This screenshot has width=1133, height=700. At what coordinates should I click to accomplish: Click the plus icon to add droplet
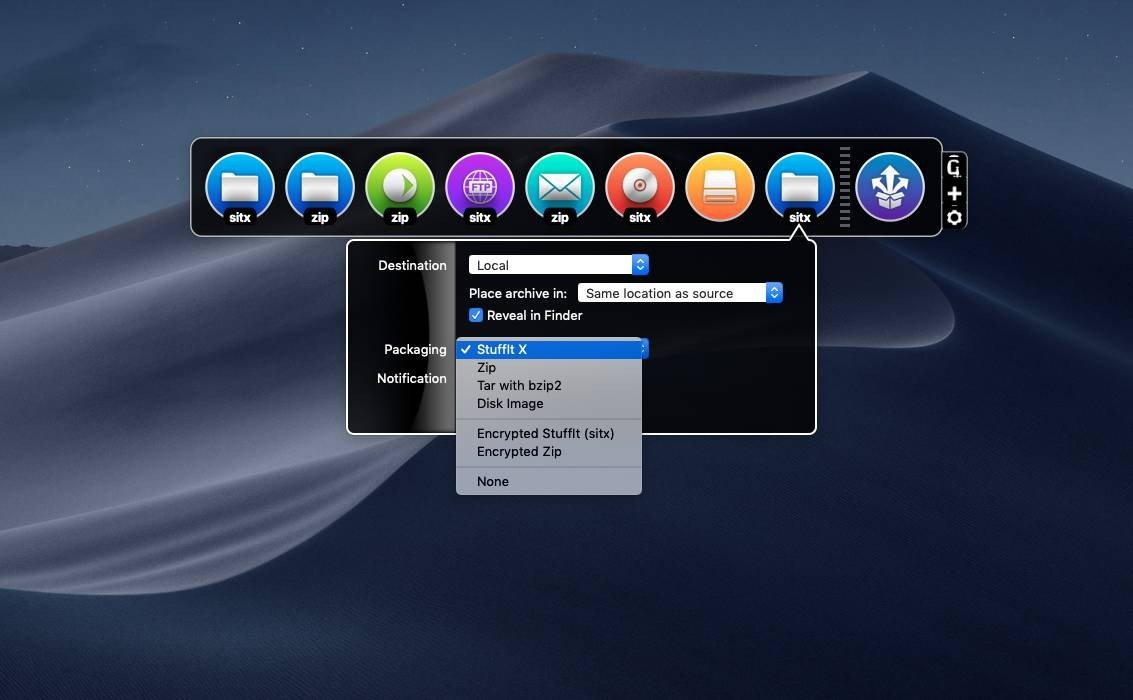[x=954, y=193]
